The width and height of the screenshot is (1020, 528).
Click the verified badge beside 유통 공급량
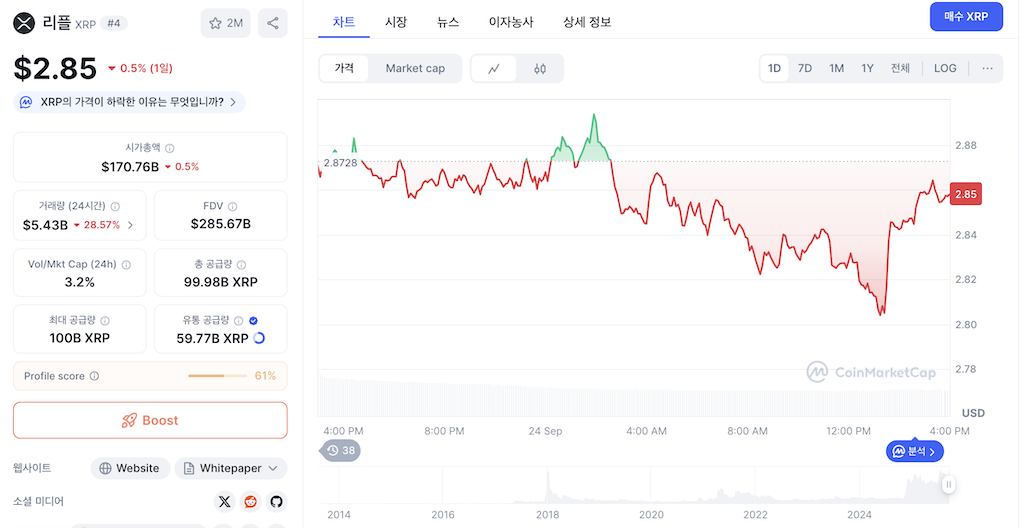254,321
